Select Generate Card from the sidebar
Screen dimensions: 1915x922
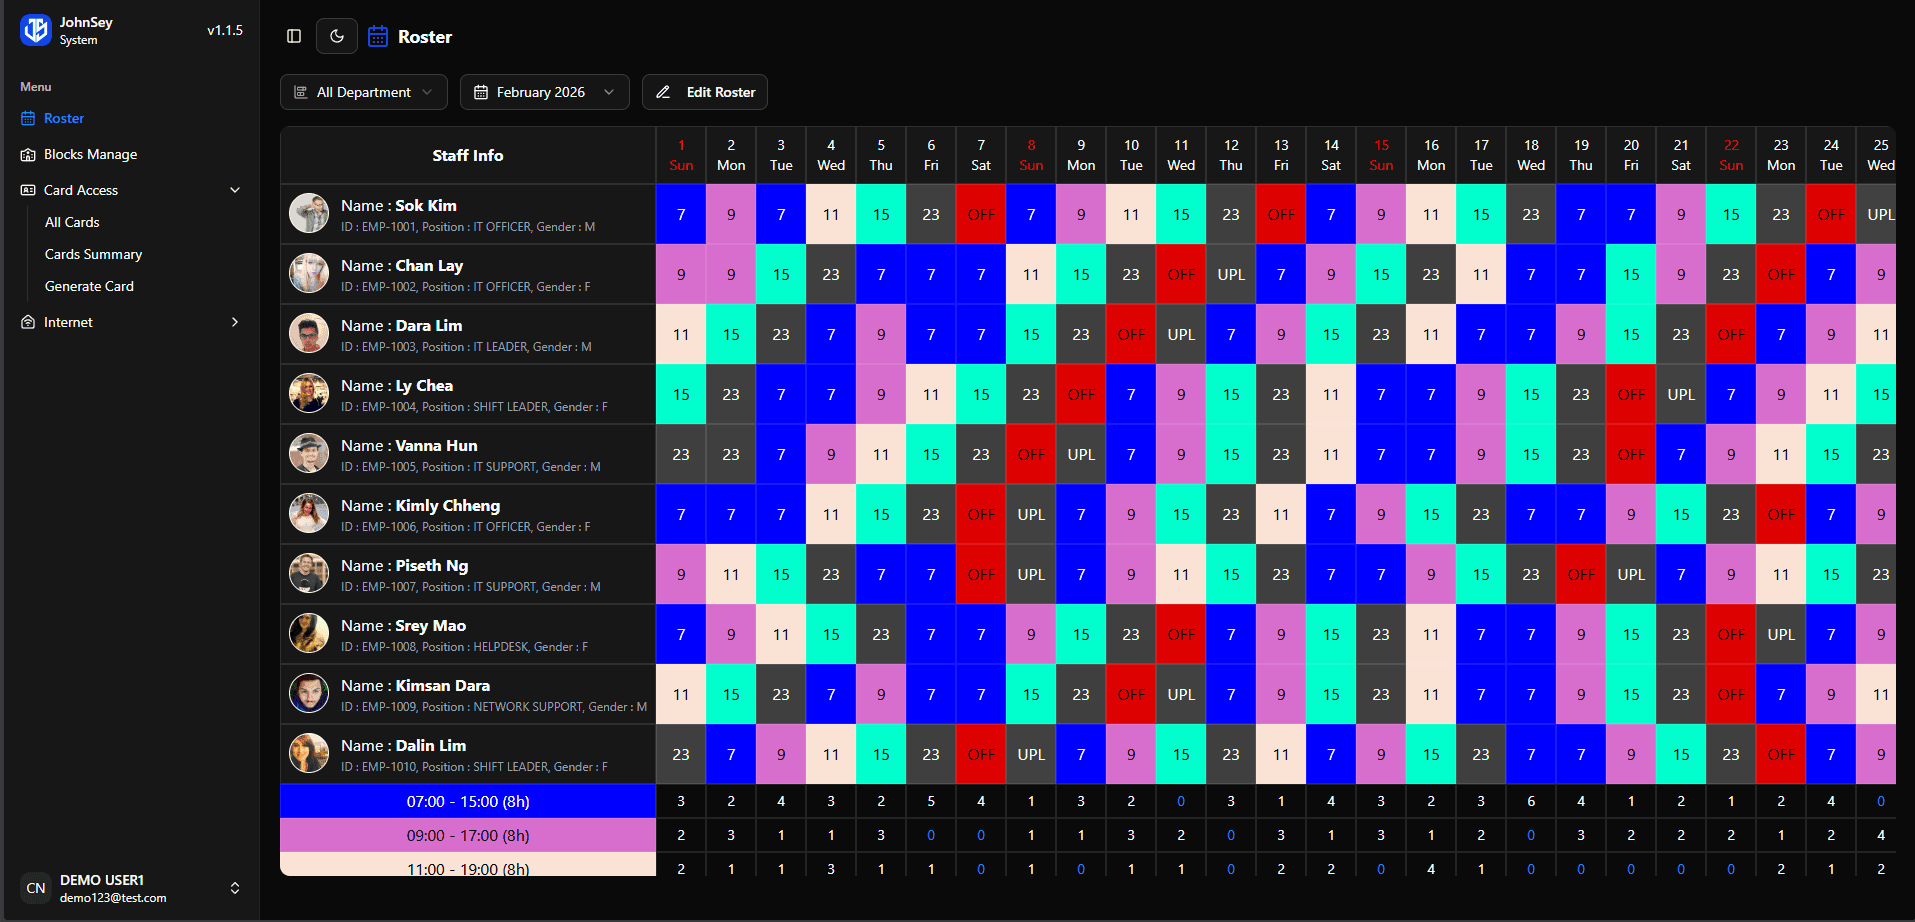[x=89, y=286]
